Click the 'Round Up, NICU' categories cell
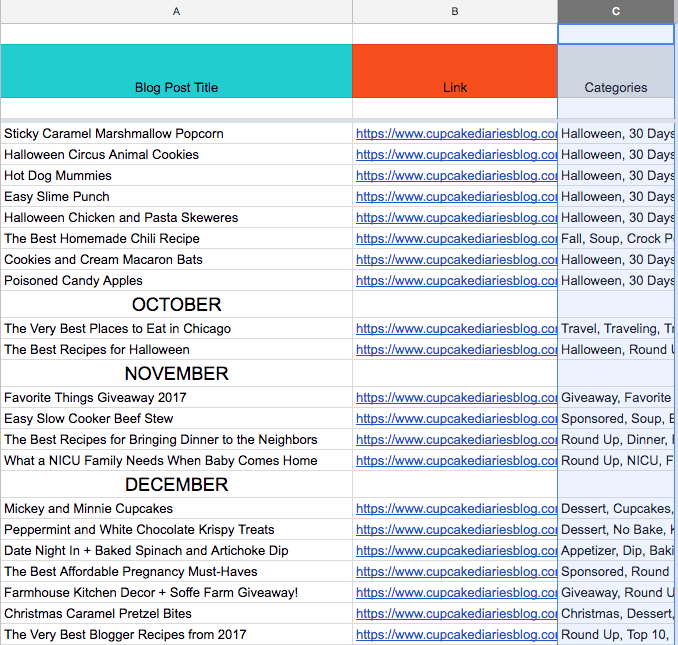The image size is (678, 645). coord(616,460)
